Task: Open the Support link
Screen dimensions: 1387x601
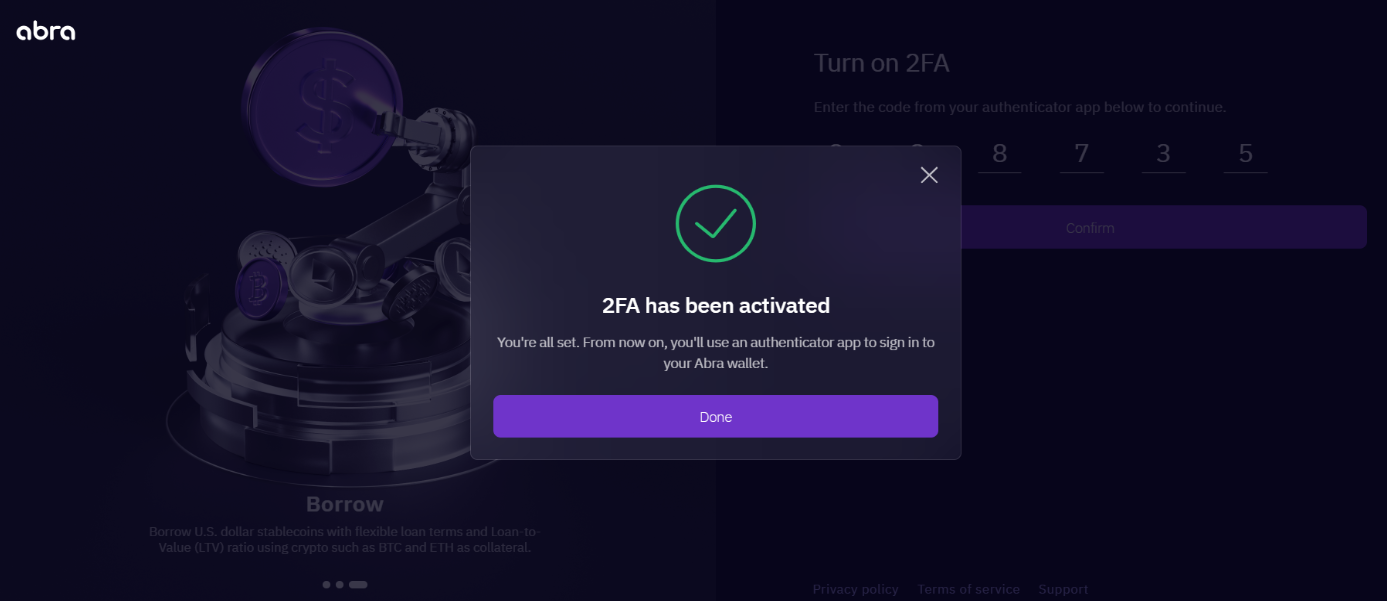Action: tap(1063, 589)
